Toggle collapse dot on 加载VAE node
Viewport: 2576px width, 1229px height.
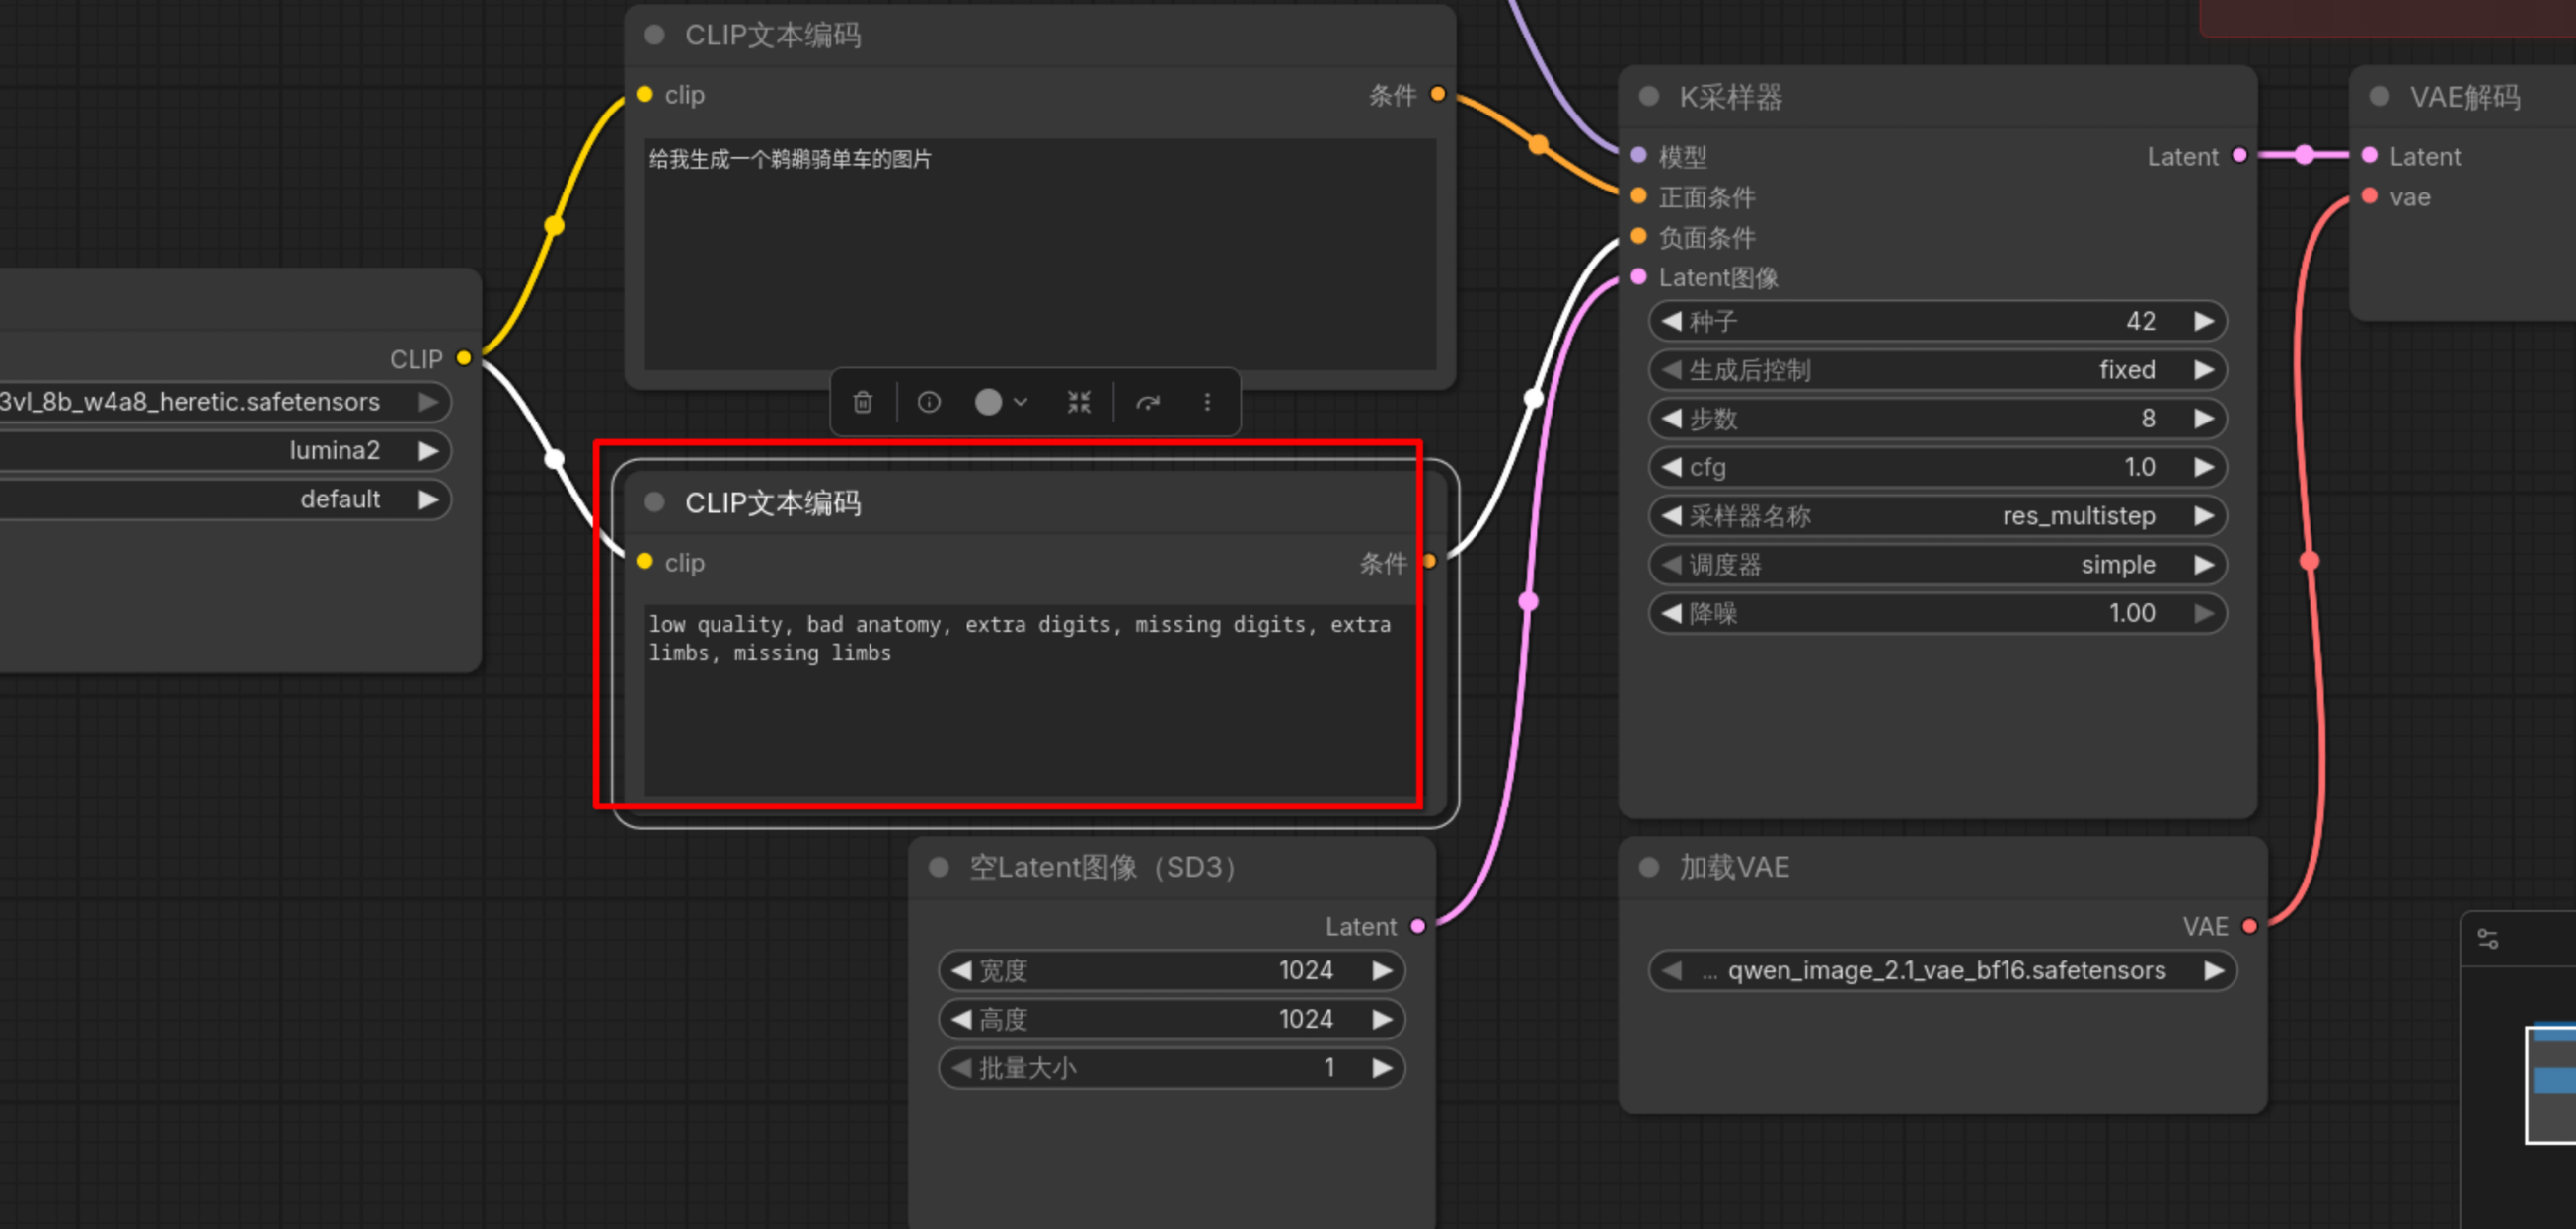[1649, 867]
